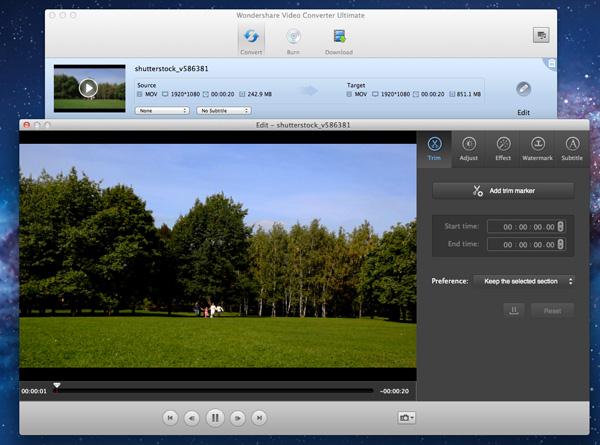Open the Convert section in the main toolbar
Image resolution: width=600 pixels, height=445 pixels.
coord(251,41)
